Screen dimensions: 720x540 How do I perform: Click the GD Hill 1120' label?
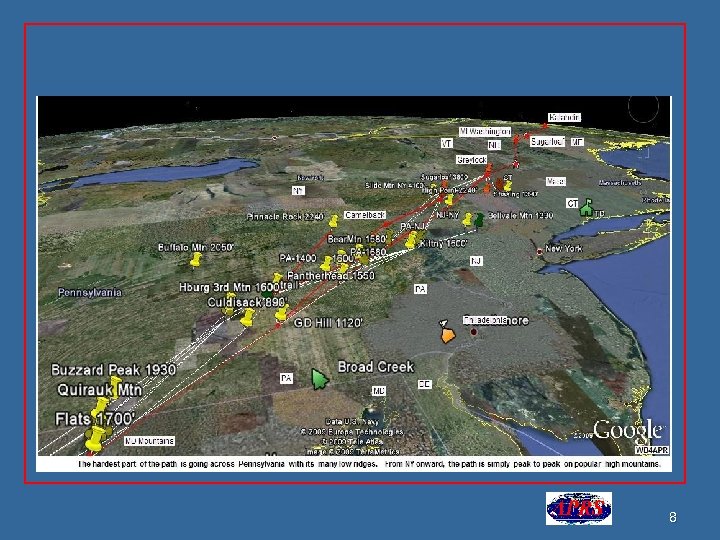click(328, 323)
